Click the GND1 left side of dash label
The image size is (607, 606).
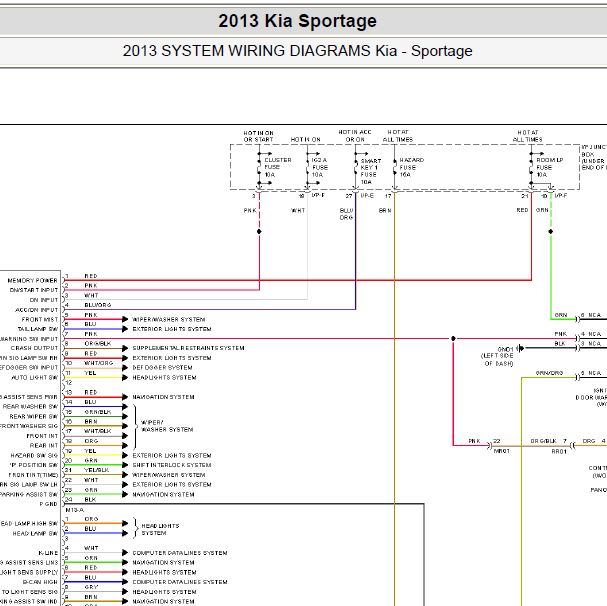click(497, 356)
